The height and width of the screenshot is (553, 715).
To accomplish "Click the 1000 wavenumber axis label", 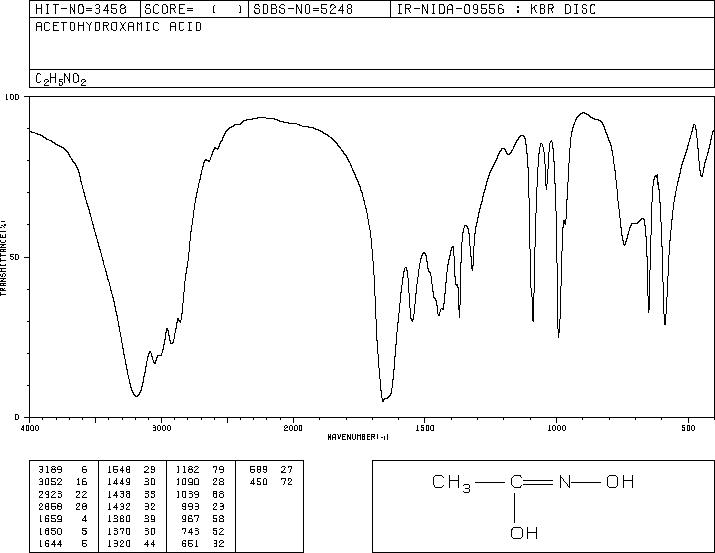I will [x=556, y=428].
